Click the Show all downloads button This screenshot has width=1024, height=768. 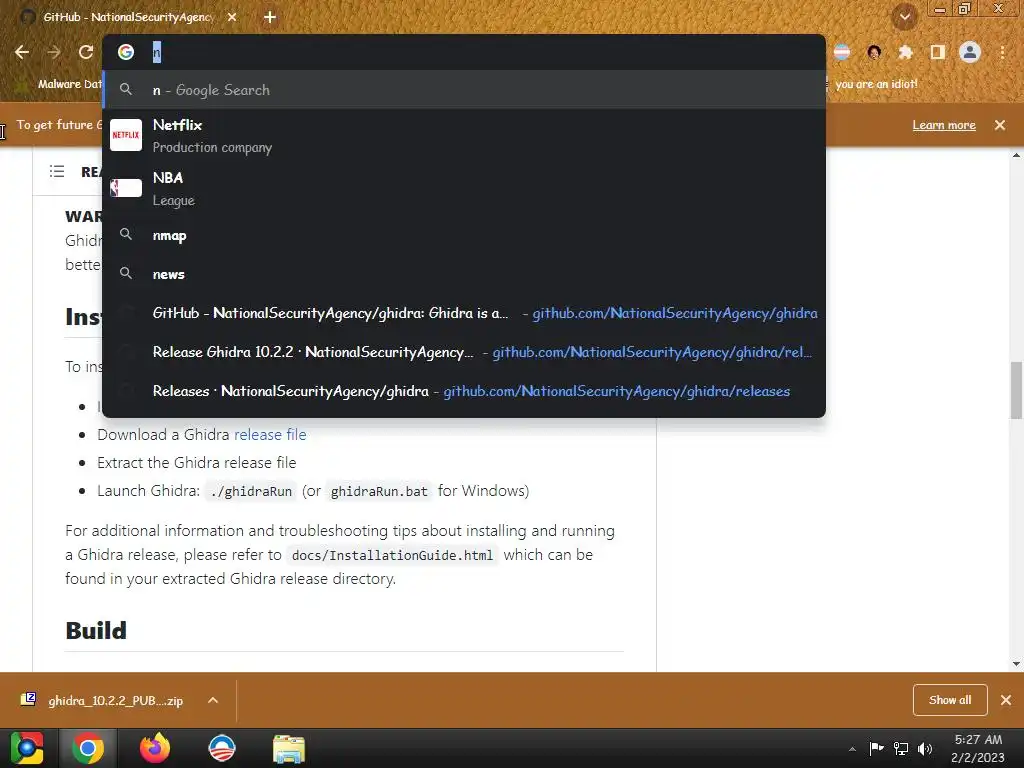point(950,700)
